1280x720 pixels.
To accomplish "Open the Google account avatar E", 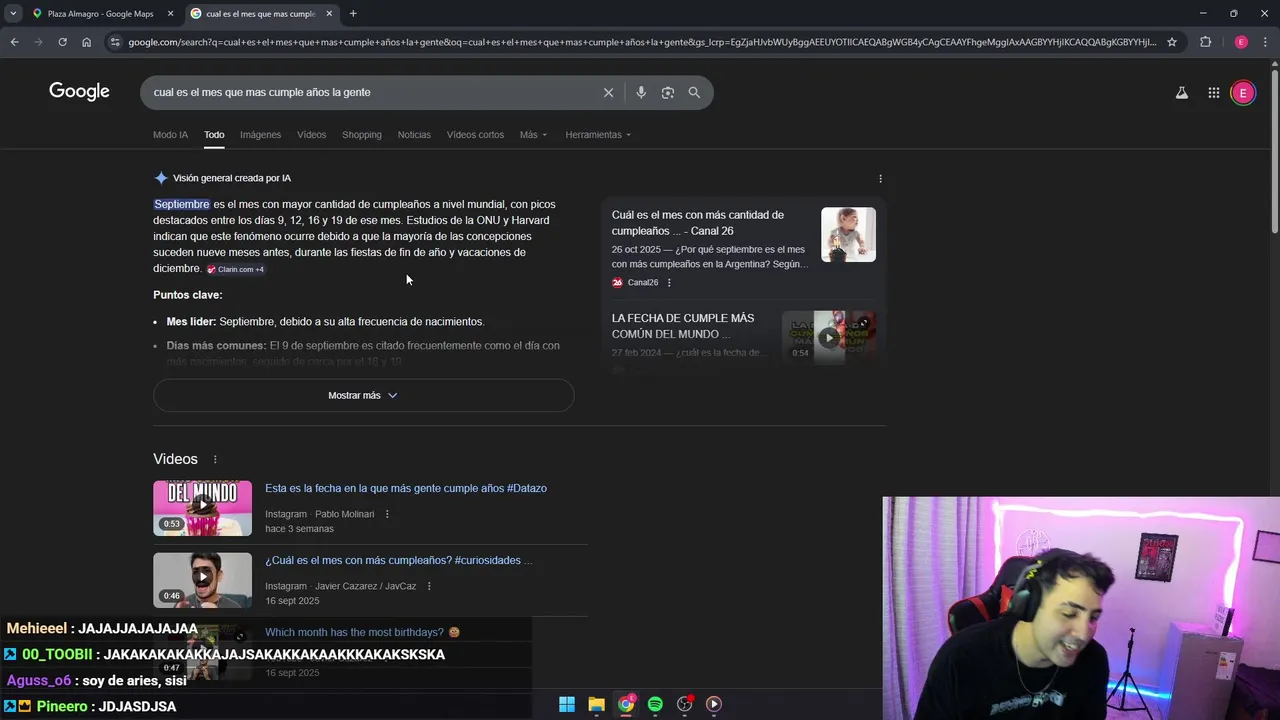I will coord(1243,92).
